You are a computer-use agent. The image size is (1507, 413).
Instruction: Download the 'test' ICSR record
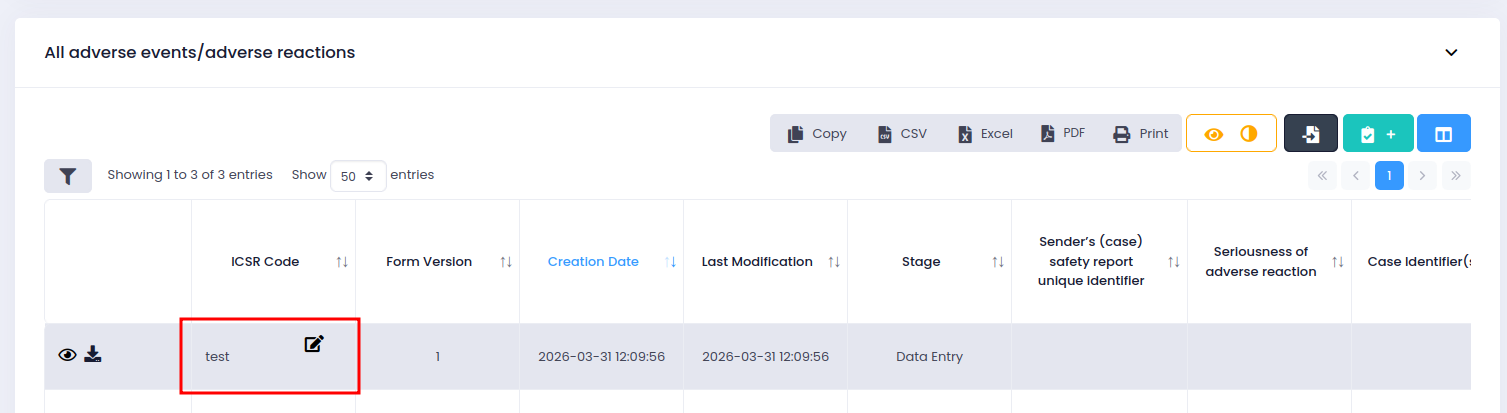click(93, 354)
